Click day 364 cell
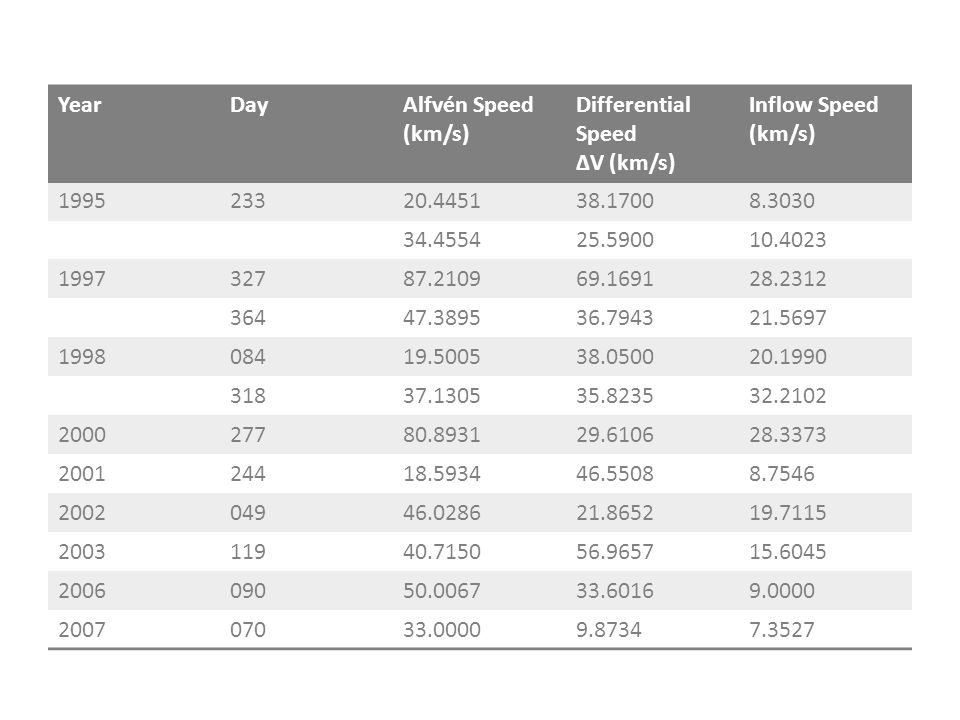The width and height of the screenshot is (960, 720). tap(248, 318)
